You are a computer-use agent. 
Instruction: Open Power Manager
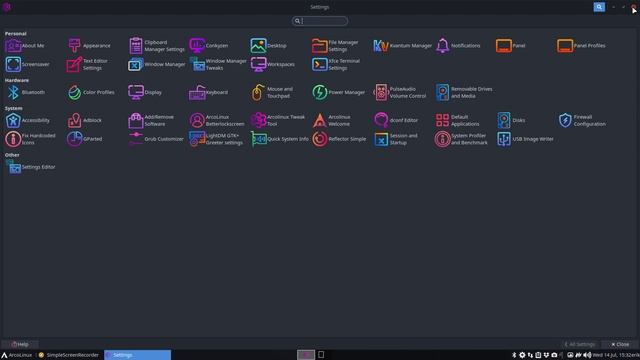(x=339, y=93)
